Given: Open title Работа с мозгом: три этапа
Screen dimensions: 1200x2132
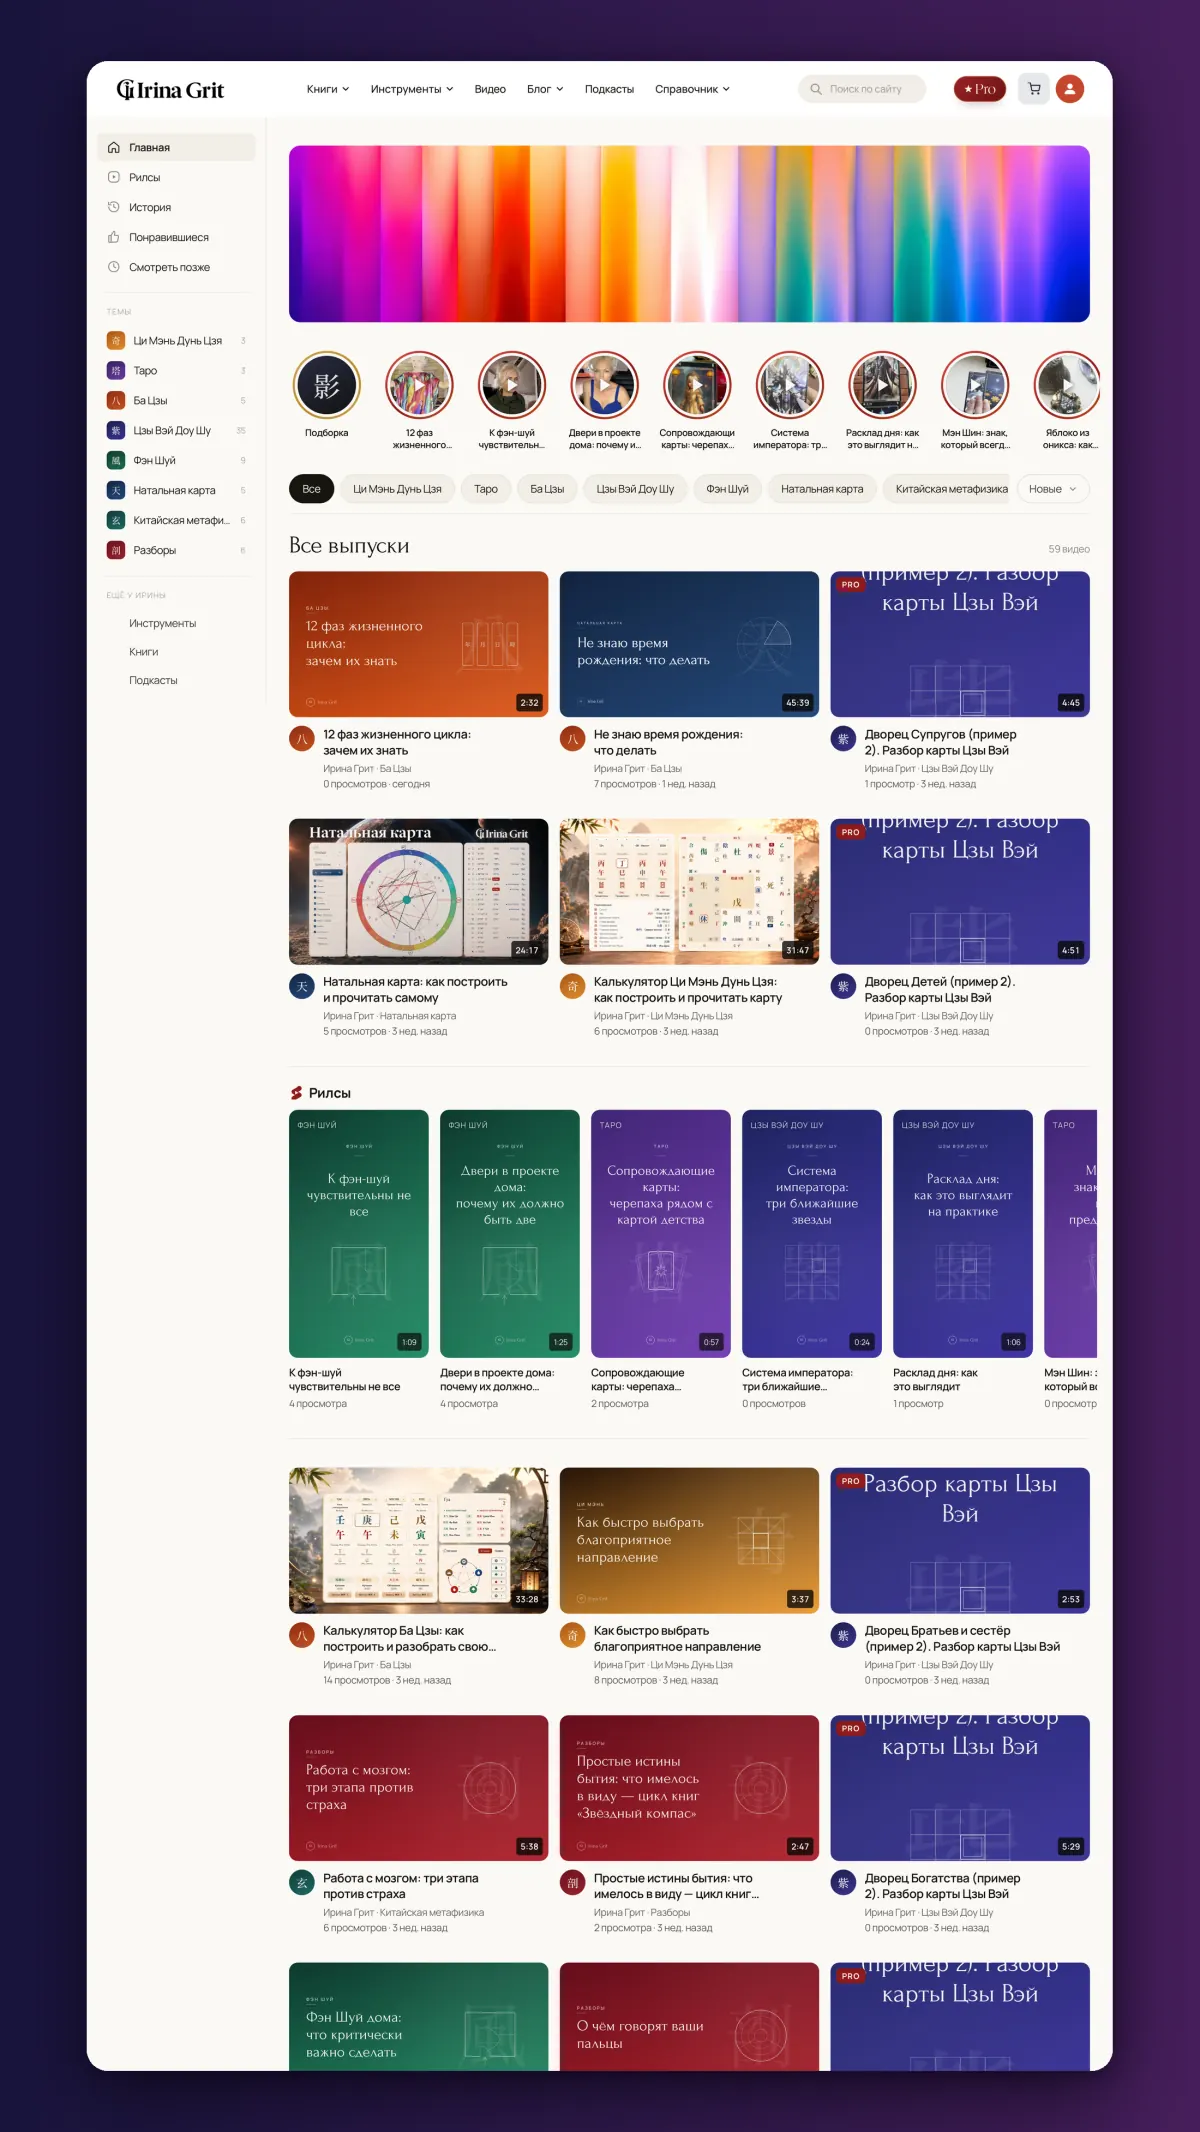Looking at the screenshot, I should click(401, 1886).
